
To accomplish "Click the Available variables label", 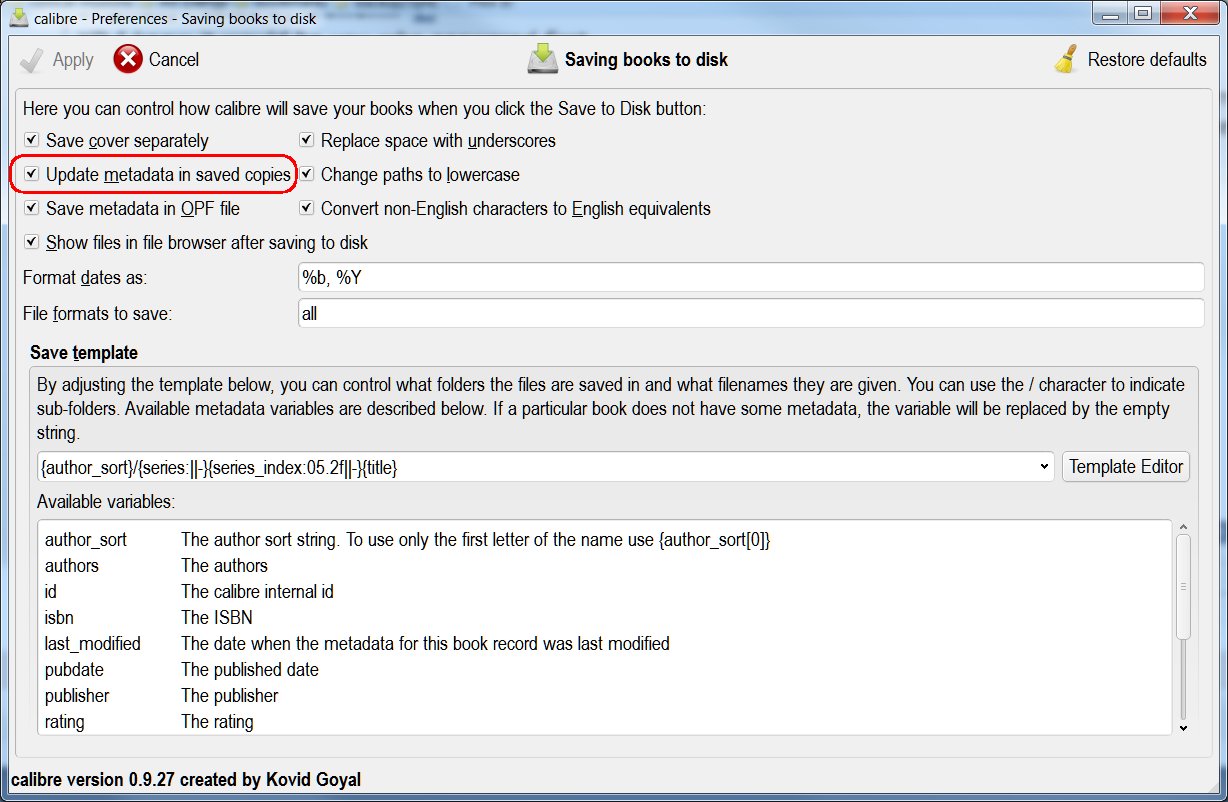I will [106, 500].
